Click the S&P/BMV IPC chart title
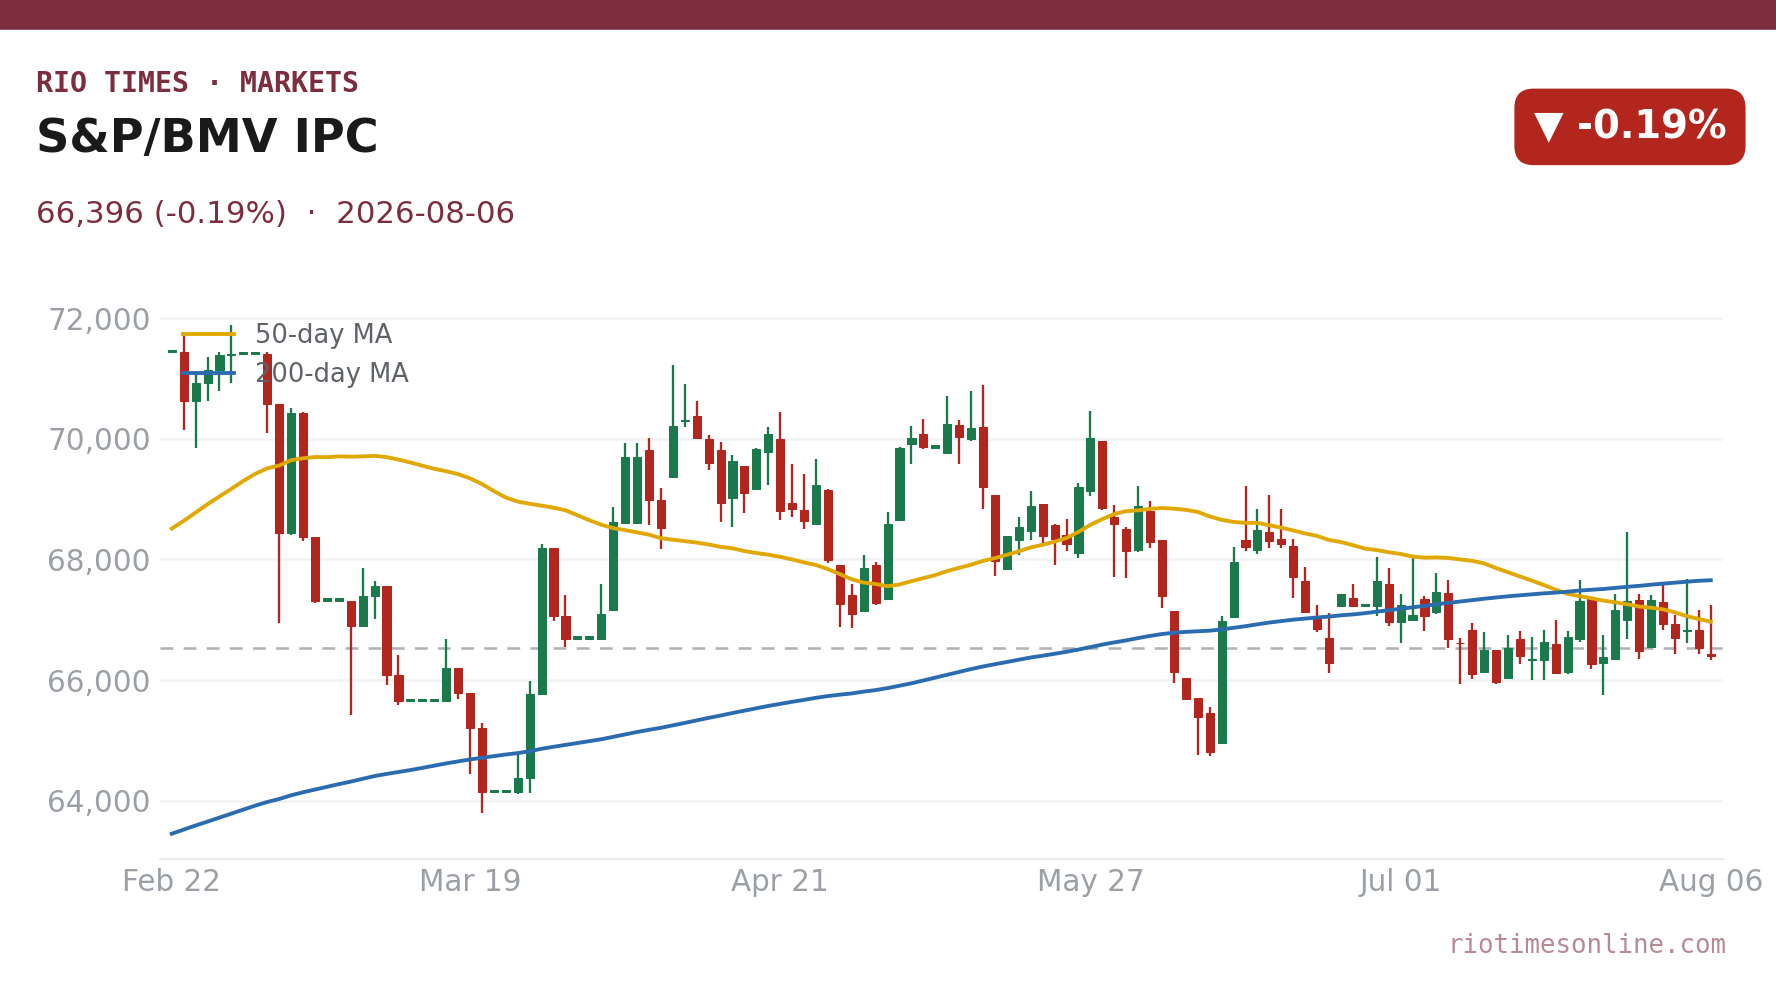 207,138
